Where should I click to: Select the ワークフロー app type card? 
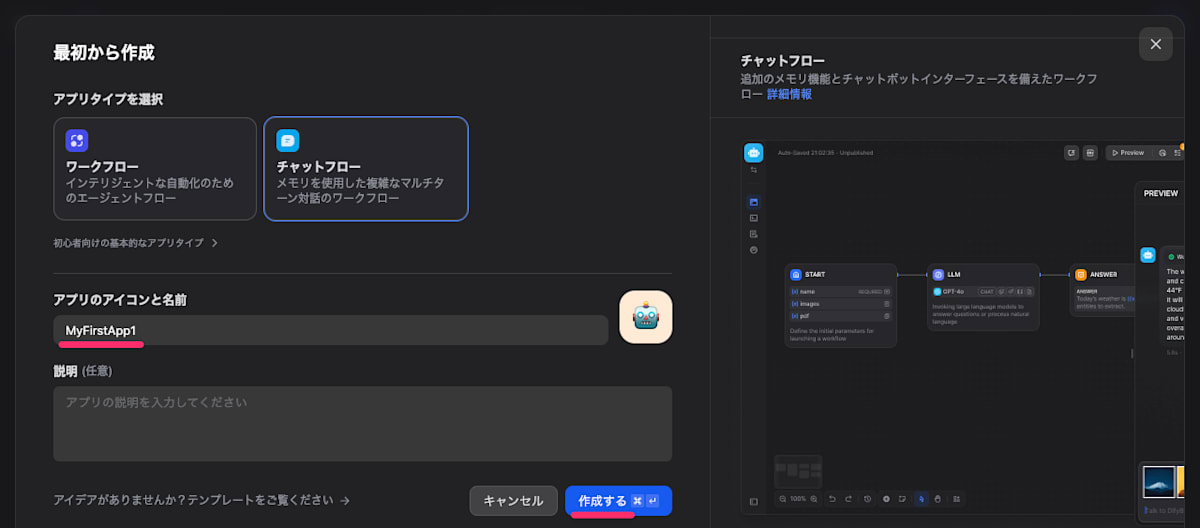[155, 168]
